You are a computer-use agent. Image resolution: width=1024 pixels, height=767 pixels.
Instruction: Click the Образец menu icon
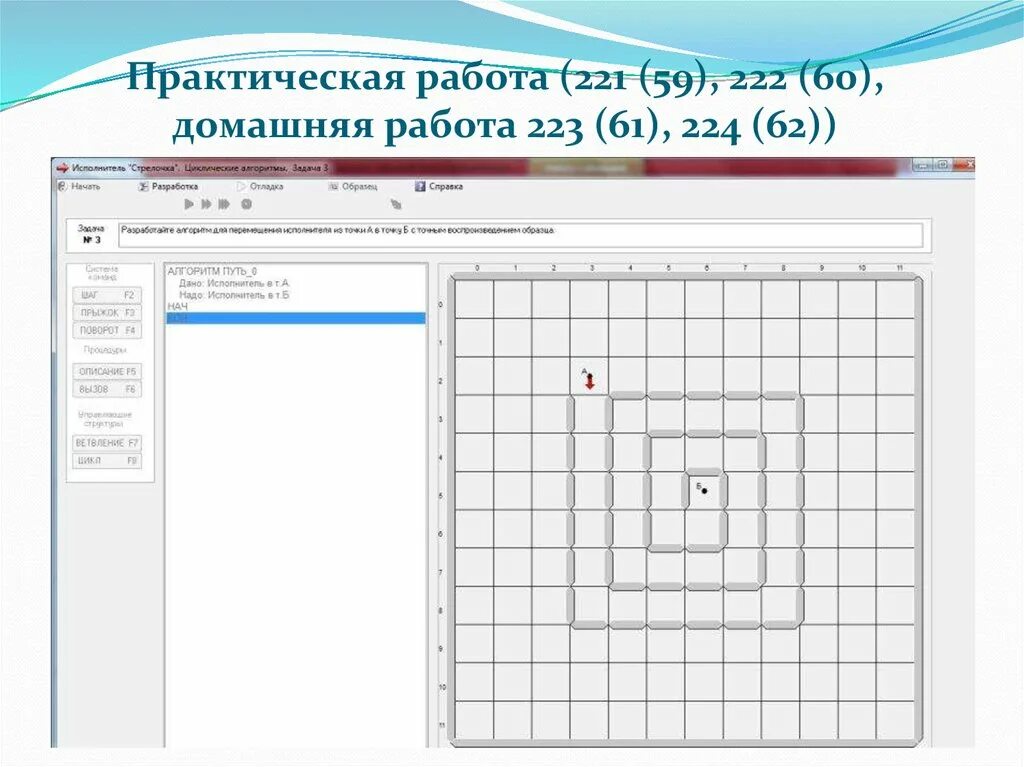(333, 187)
